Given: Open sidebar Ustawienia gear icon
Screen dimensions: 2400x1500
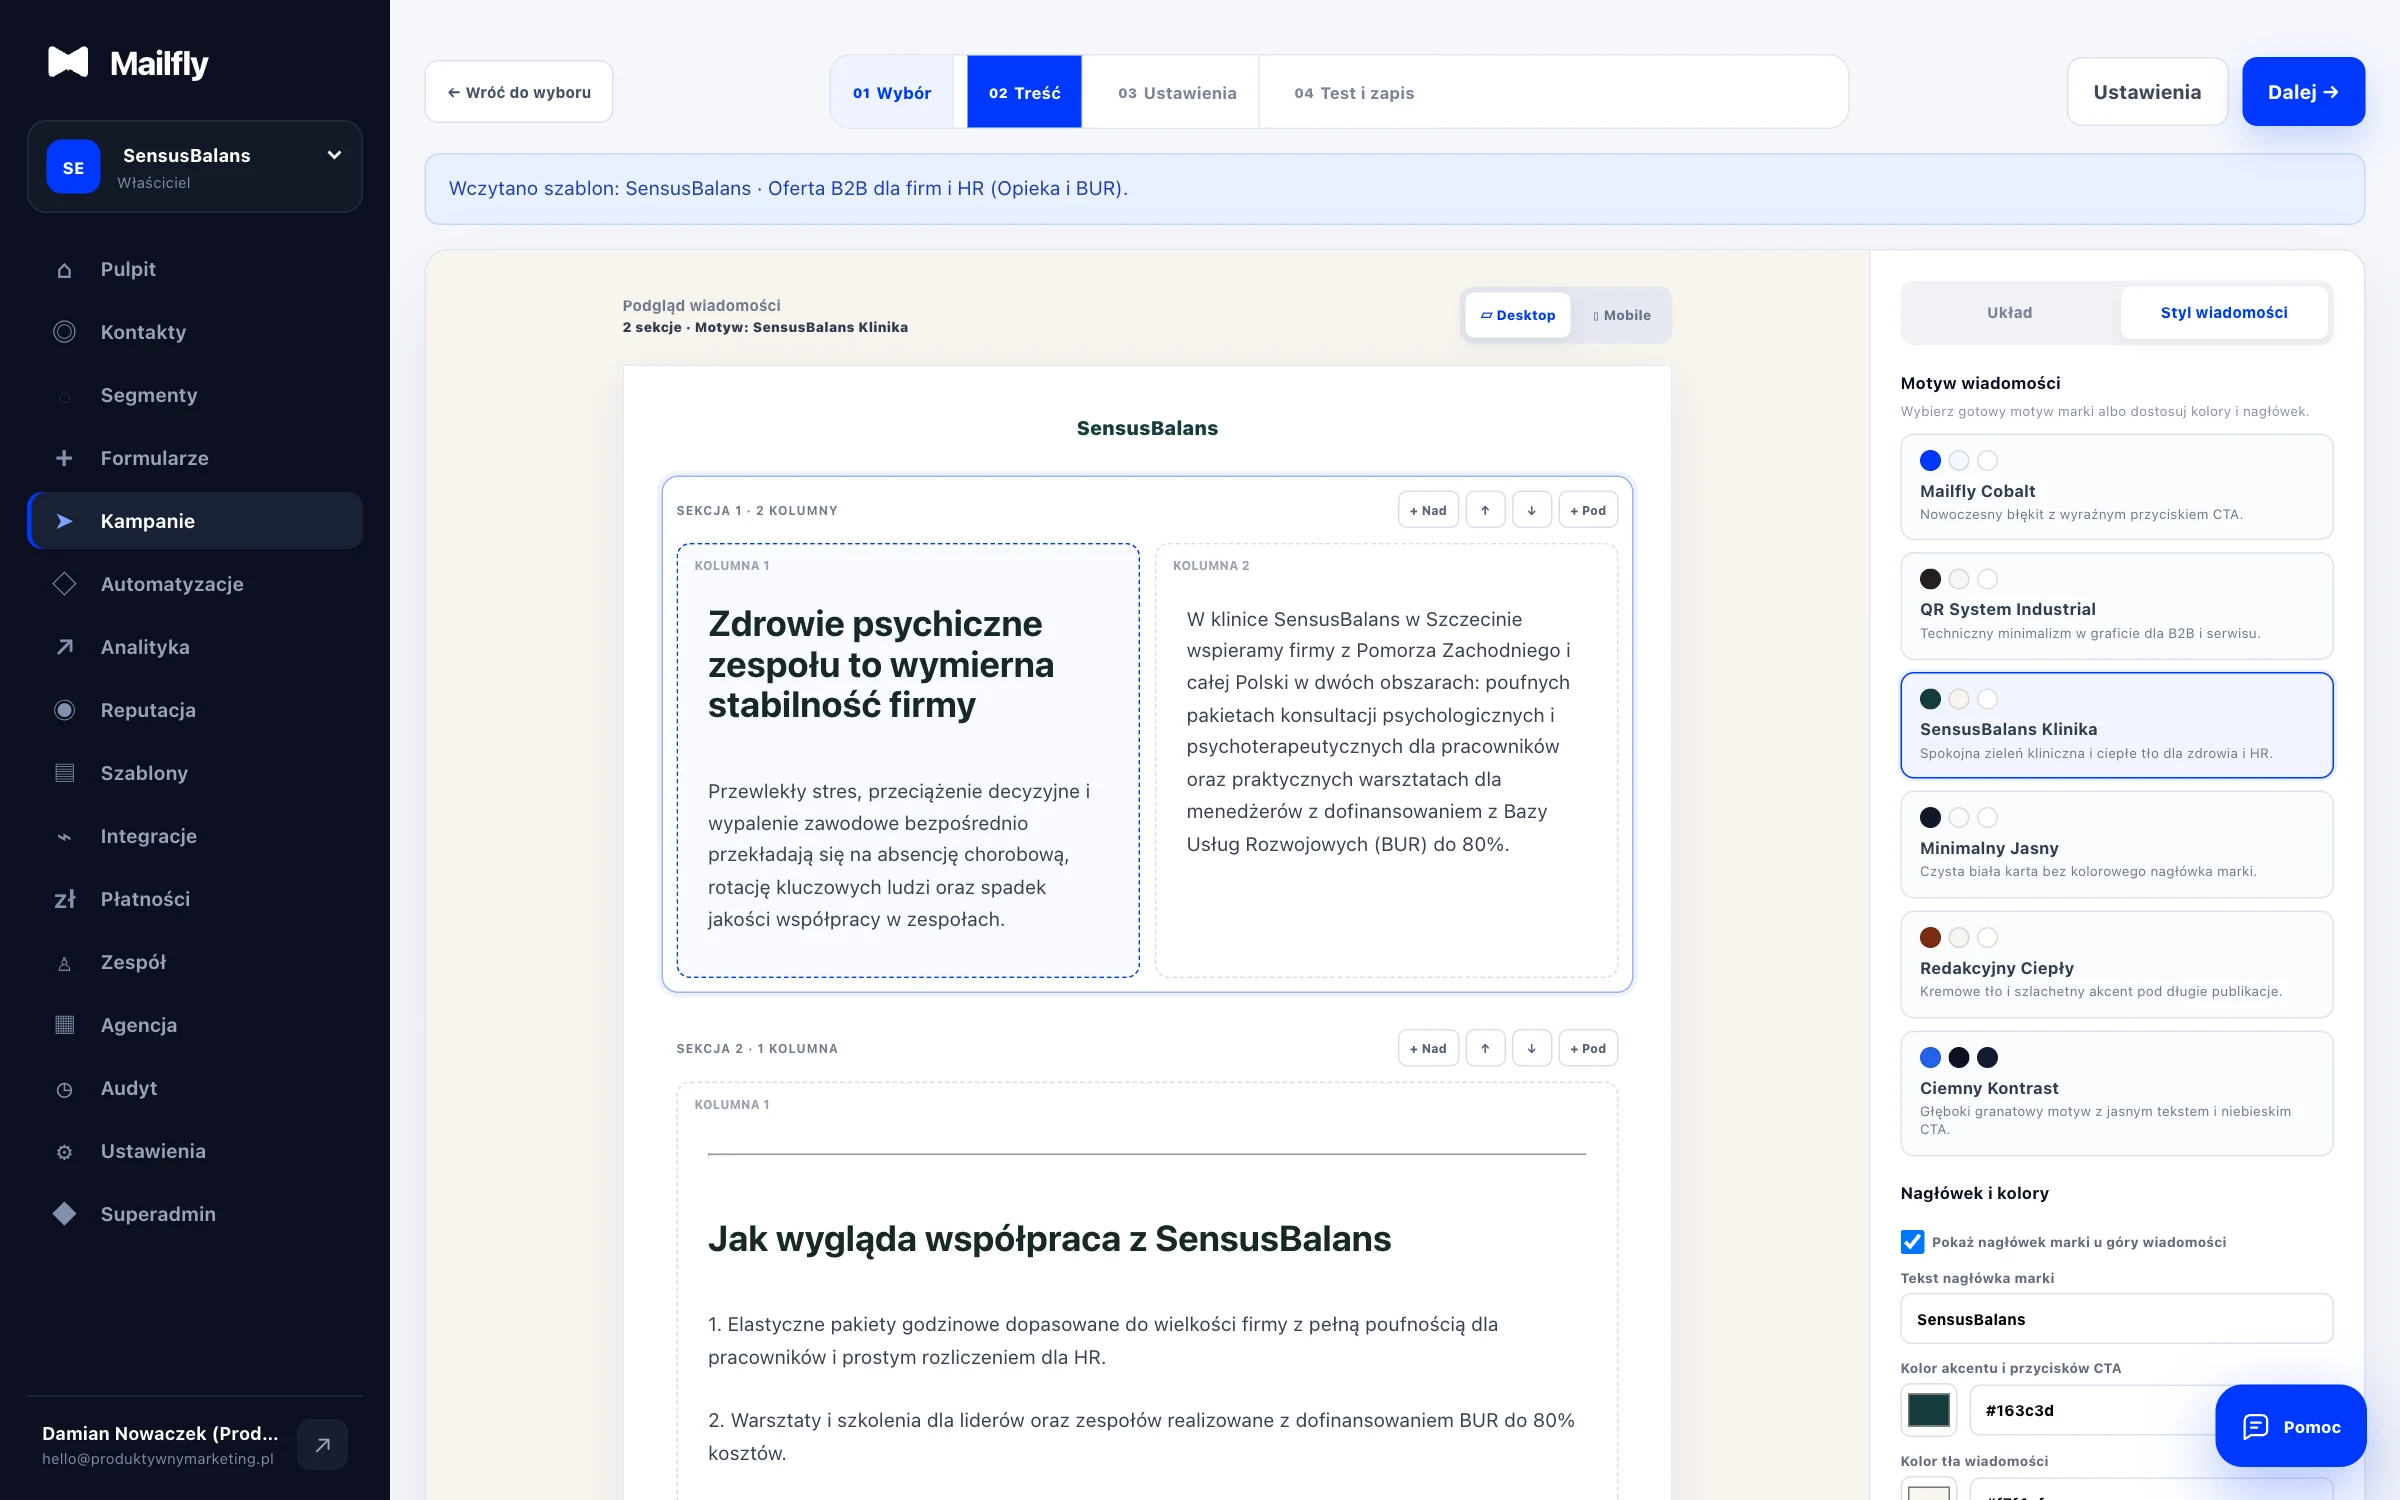Looking at the screenshot, I should coord(64,1152).
